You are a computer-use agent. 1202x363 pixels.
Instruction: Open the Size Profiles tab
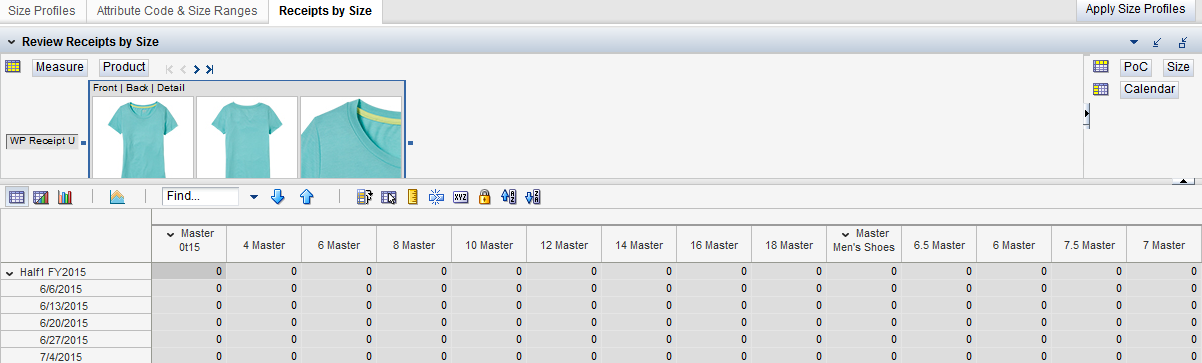coord(43,11)
